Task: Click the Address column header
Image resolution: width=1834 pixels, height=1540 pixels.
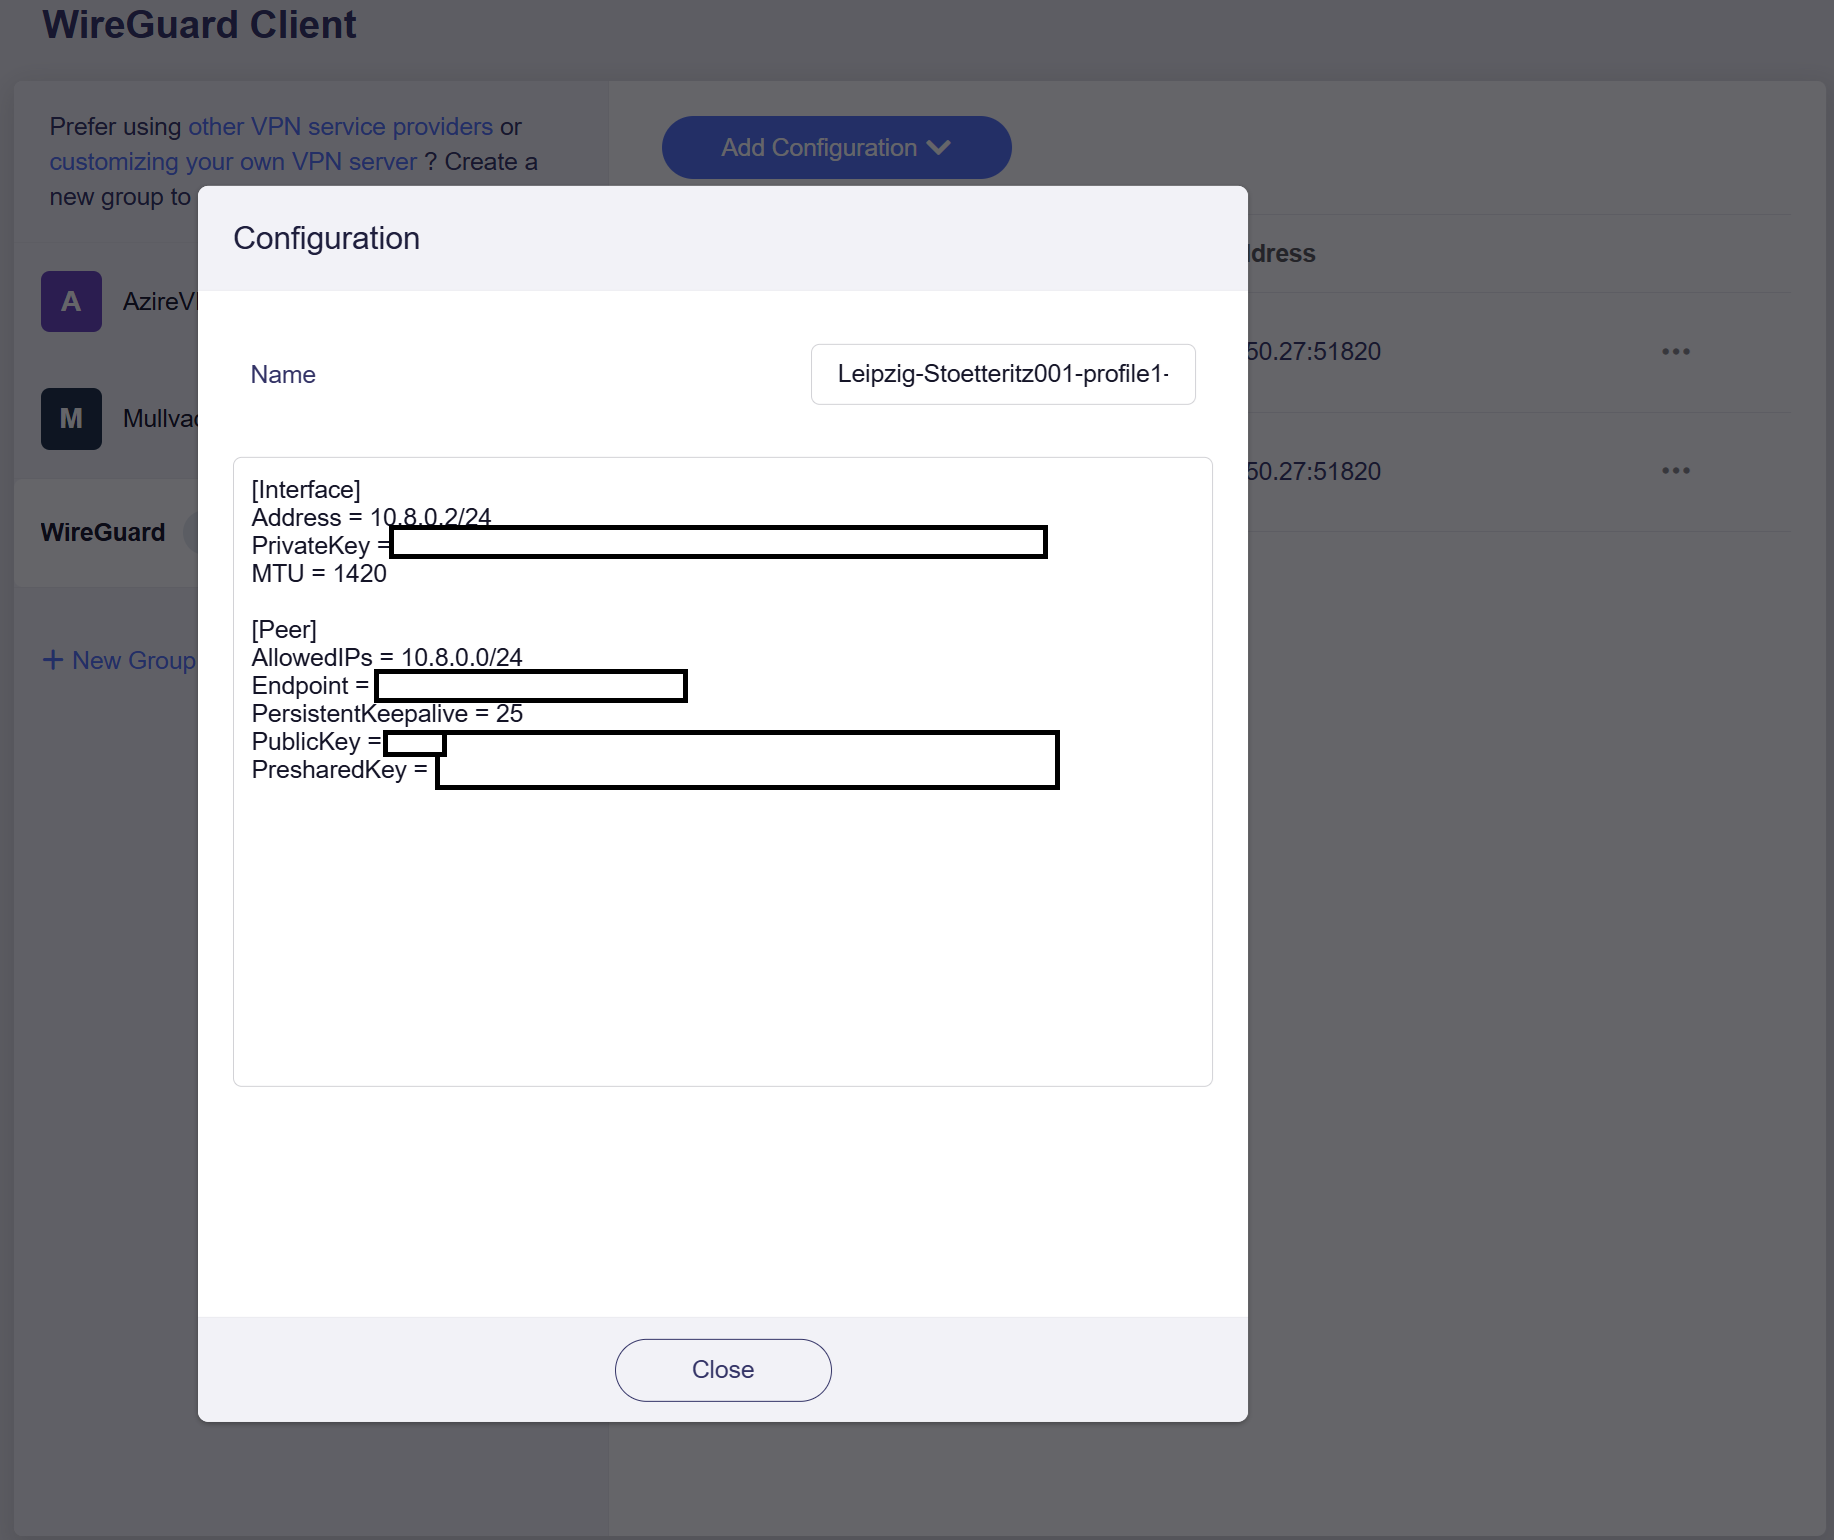Action: coord(1282,254)
